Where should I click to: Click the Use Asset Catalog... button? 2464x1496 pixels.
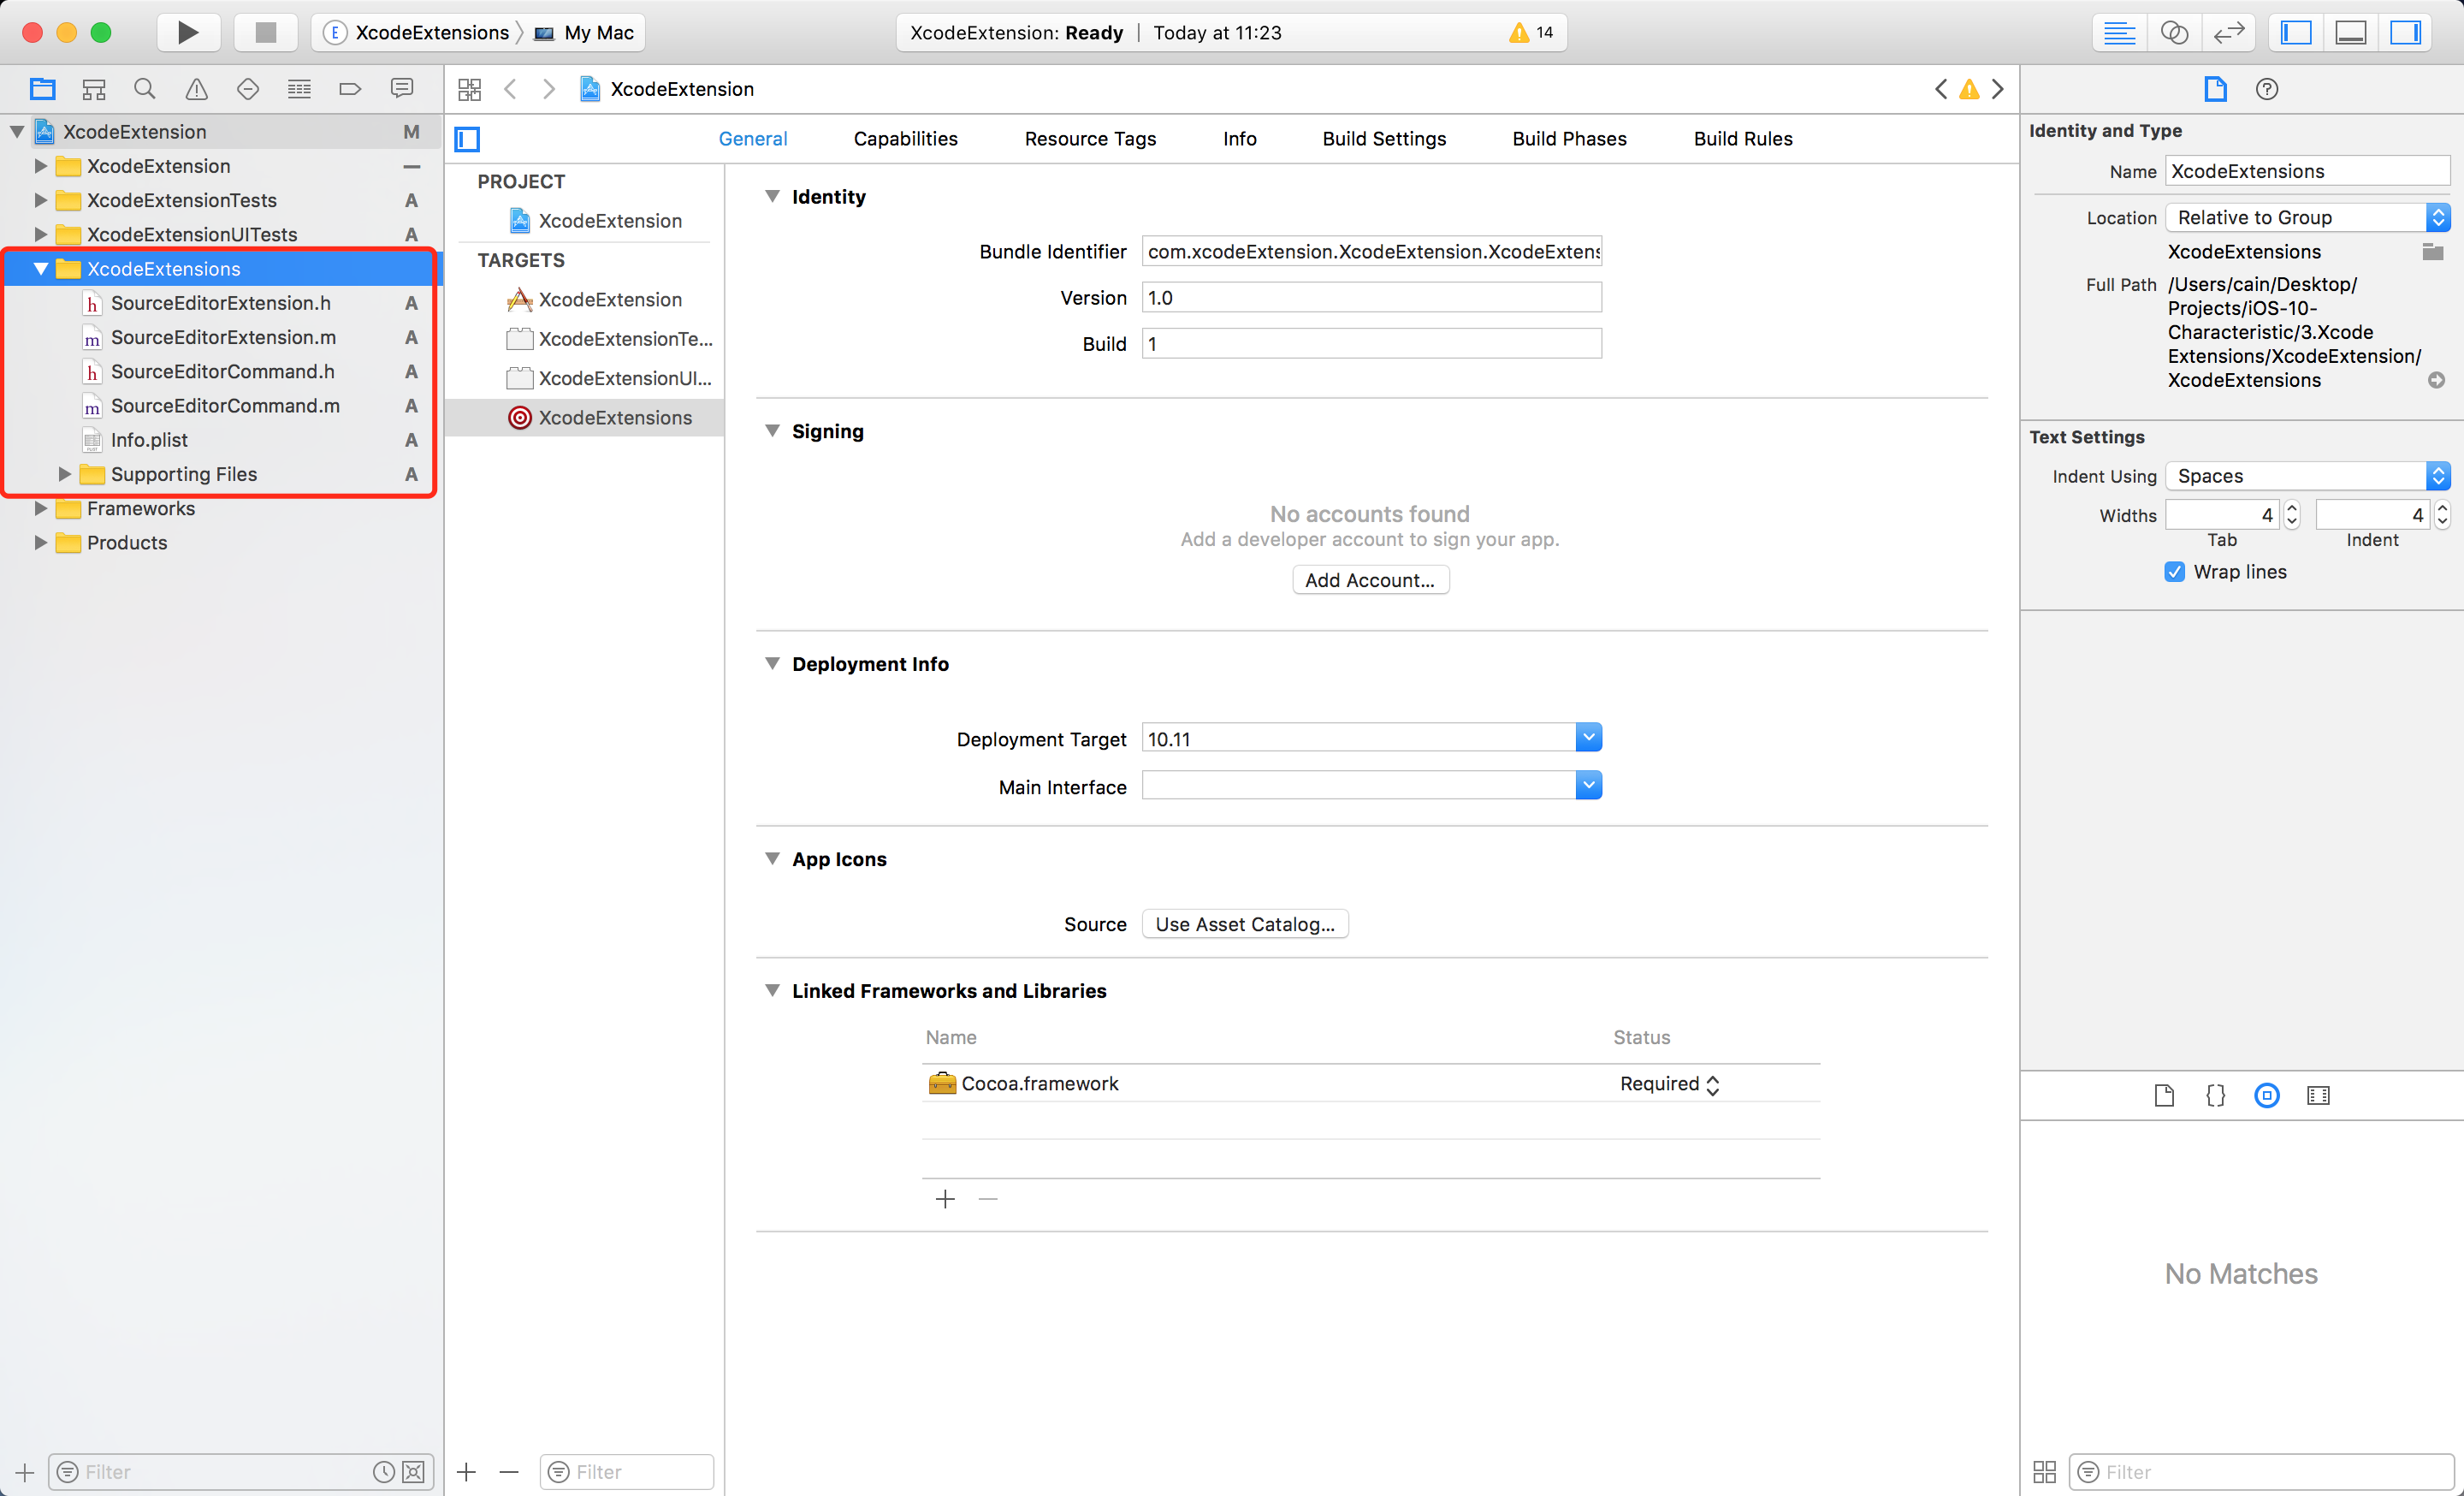pos(1244,924)
